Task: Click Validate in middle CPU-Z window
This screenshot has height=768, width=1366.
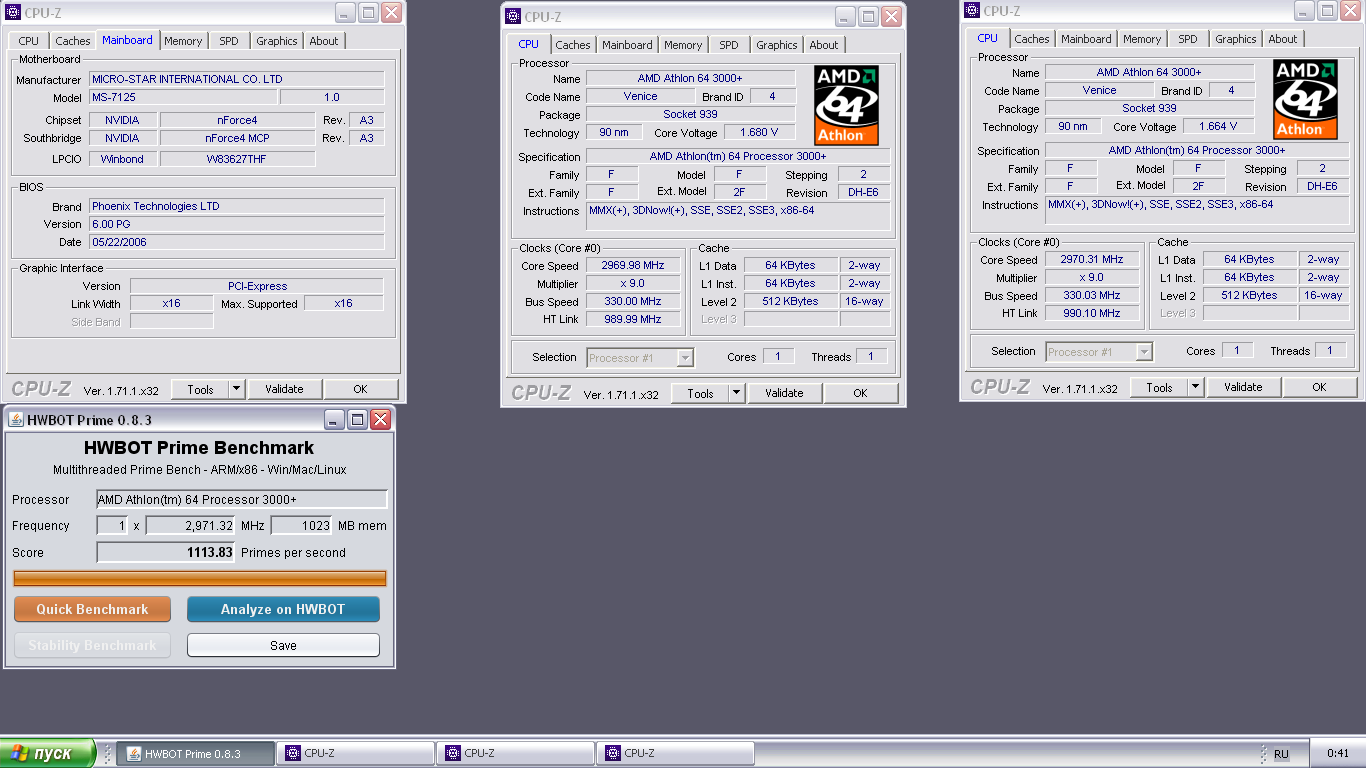Action: pos(785,393)
